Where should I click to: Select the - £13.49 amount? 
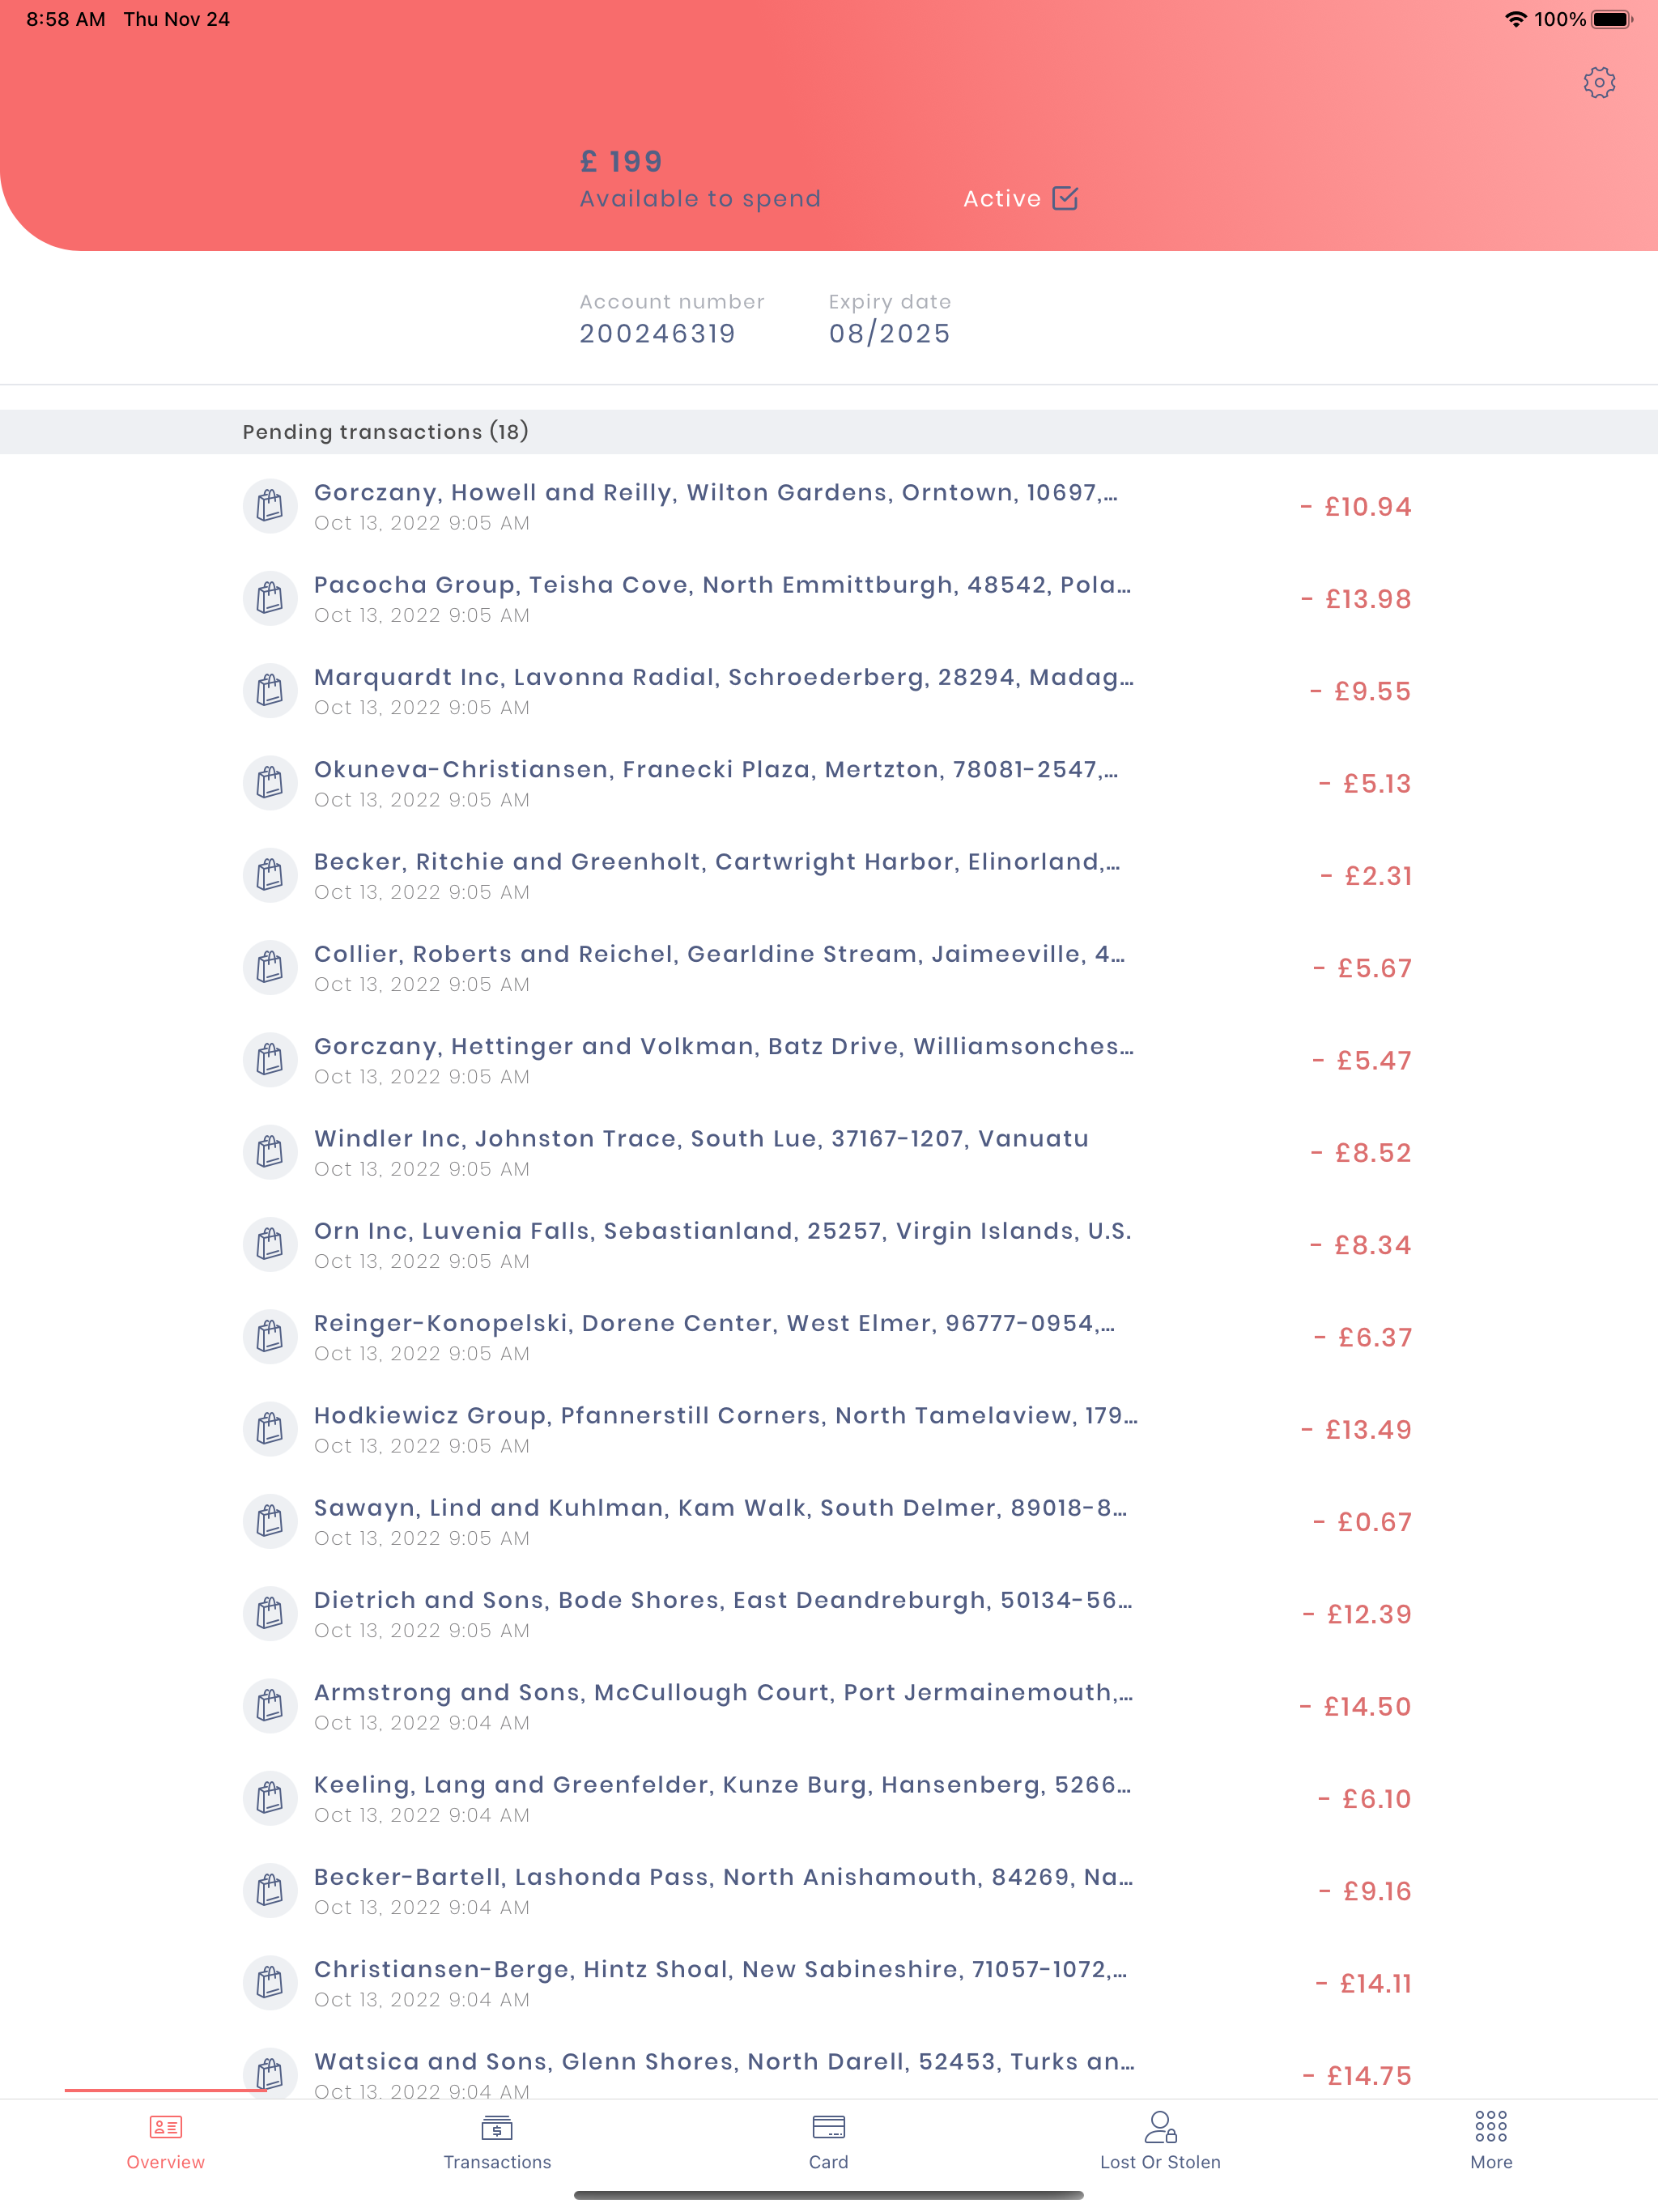point(1356,1430)
